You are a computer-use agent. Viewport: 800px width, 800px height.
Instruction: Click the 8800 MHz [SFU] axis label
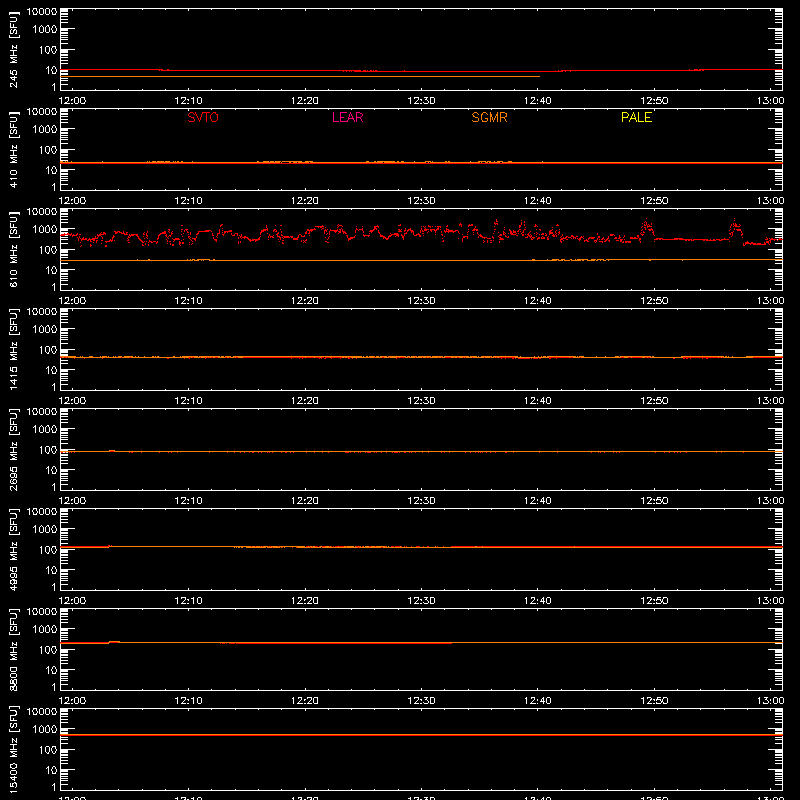[x=13, y=649]
